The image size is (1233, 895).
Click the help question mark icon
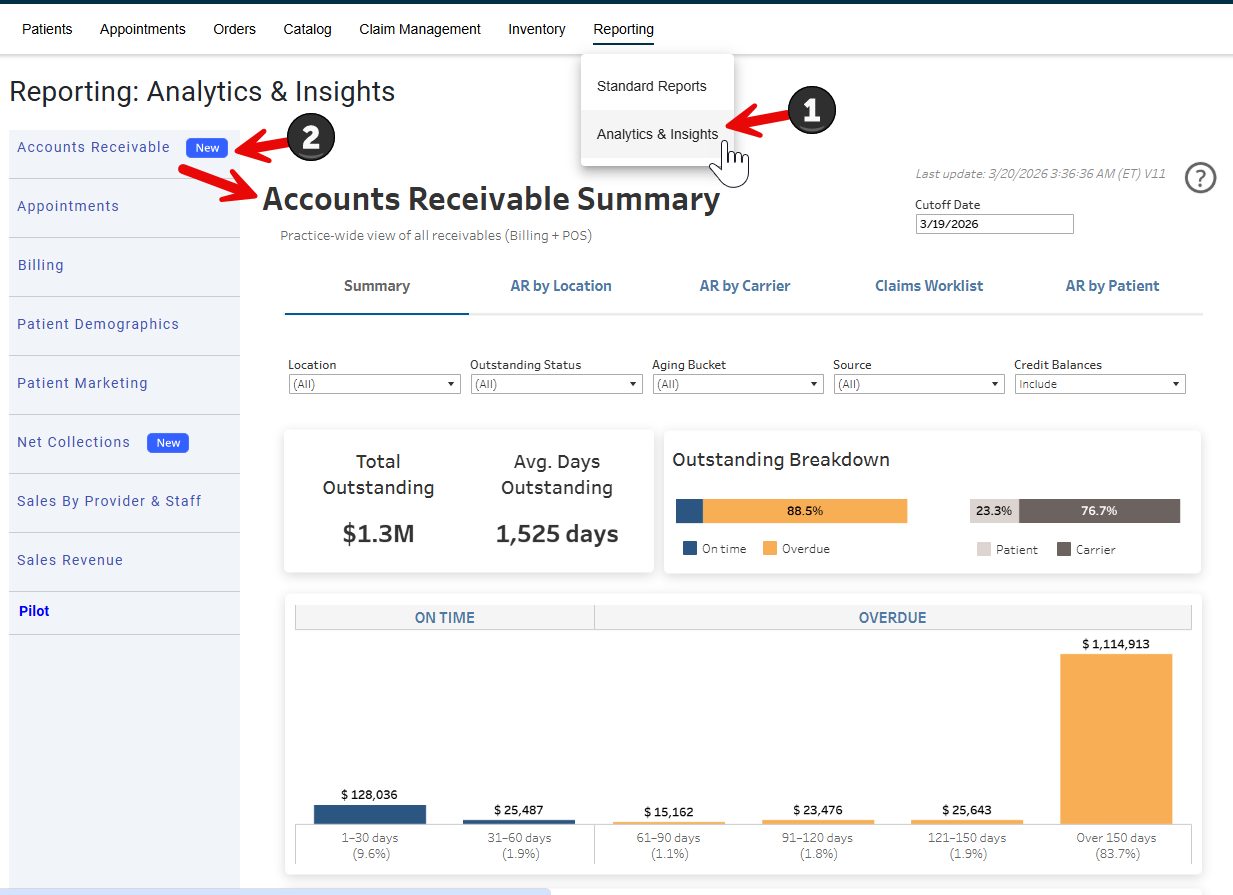click(1200, 178)
